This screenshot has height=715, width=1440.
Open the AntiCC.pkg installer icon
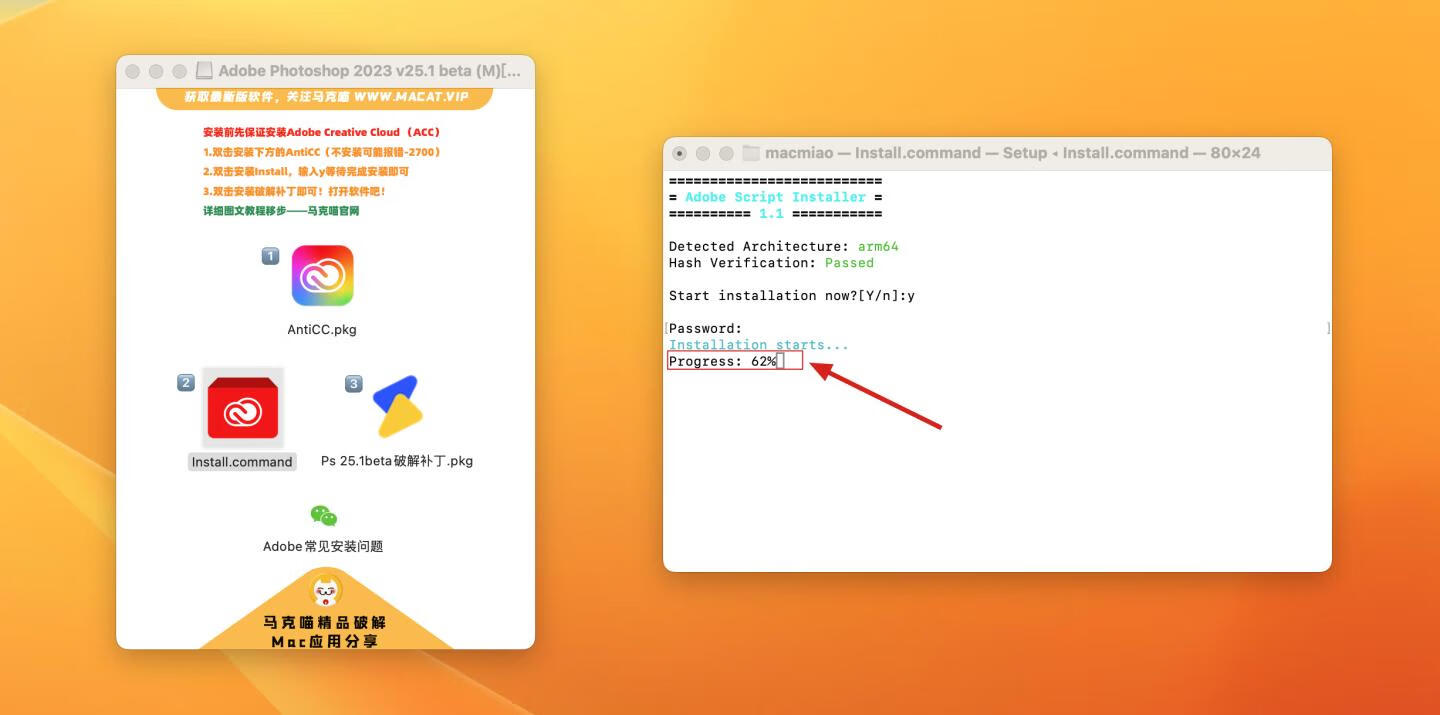point(322,276)
